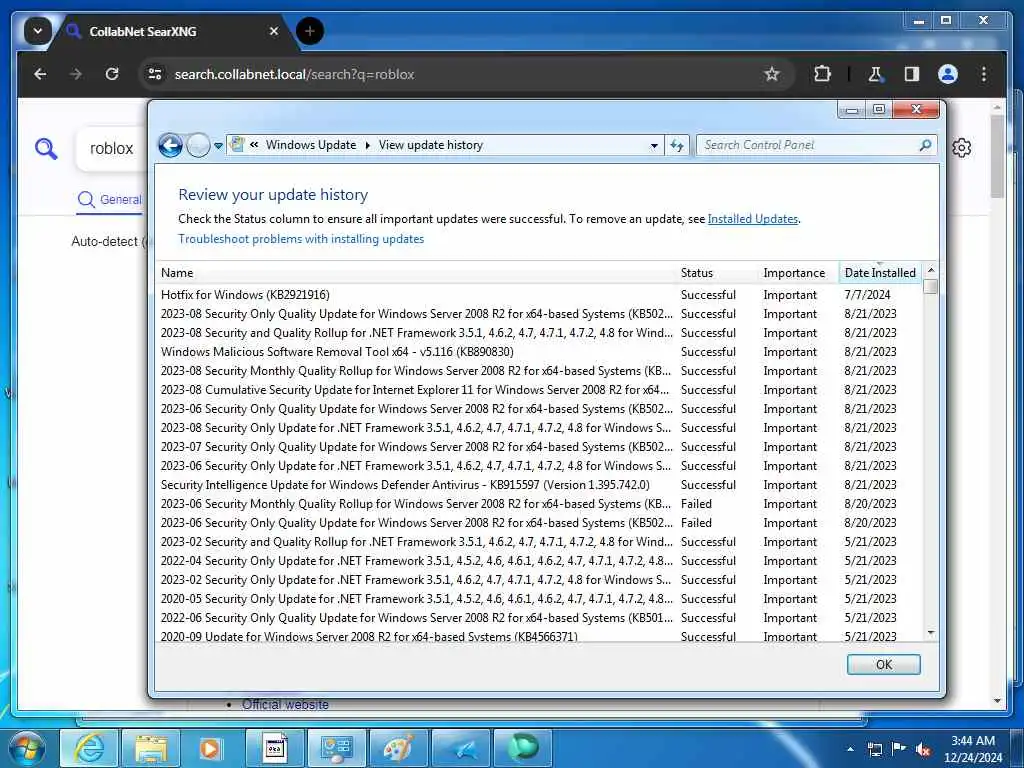Click the Control Panel icon in the address bar
The height and width of the screenshot is (768, 1024).
coord(238,145)
